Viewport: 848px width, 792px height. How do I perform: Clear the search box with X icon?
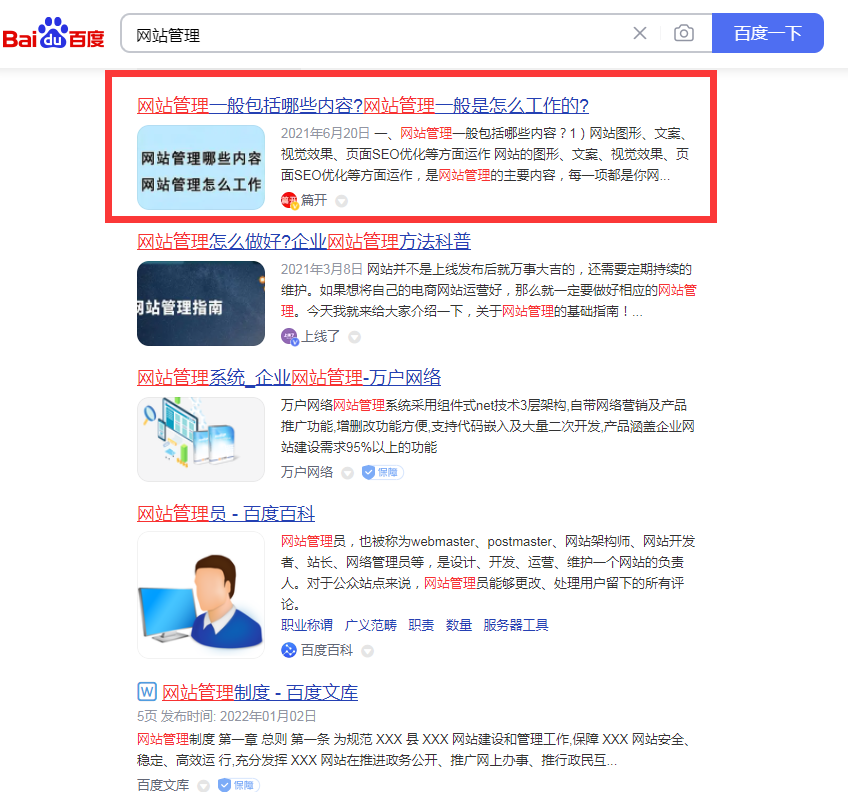click(640, 34)
